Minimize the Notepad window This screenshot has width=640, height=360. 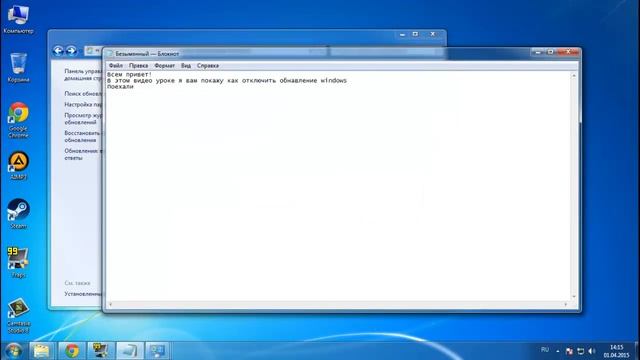point(538,52)
